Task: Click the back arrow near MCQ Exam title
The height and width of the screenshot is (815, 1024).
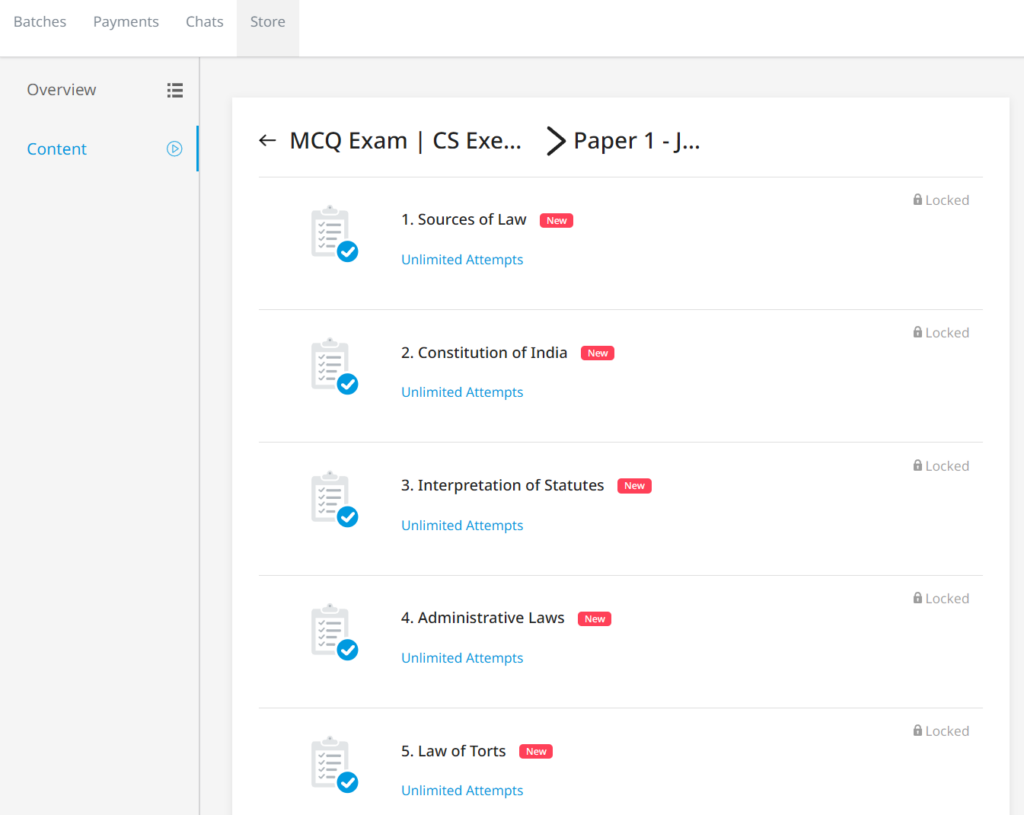Action: tap(267, 140)
